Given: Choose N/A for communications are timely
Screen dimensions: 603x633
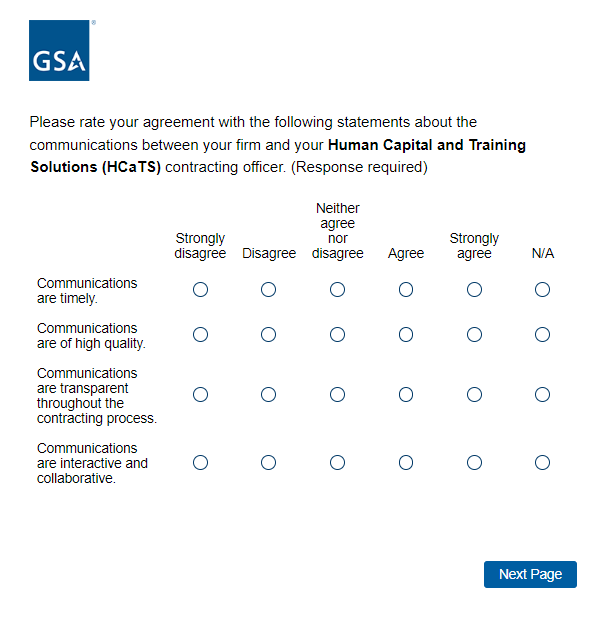Looking at the screenshot, I should point(542,290).
